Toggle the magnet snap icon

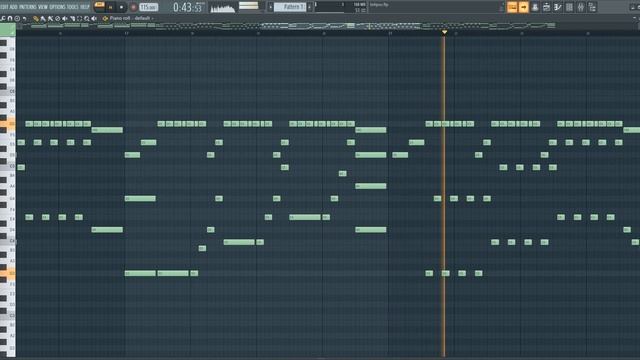click(10, 18)
